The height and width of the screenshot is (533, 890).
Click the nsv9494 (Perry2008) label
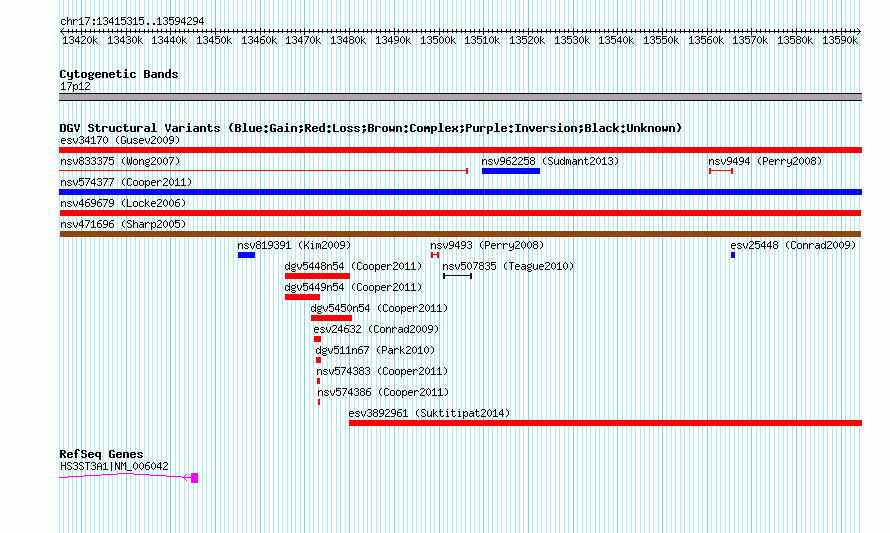pos(765,161)
